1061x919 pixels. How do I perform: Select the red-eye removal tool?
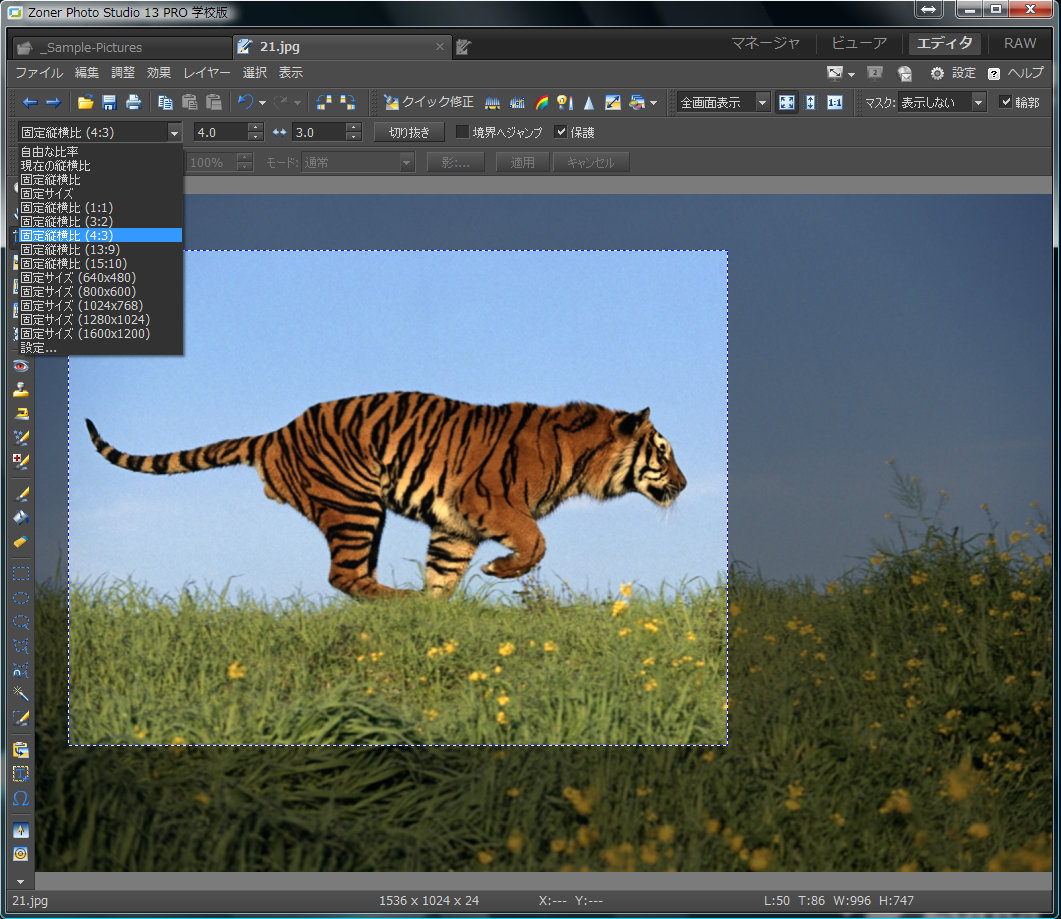point(20,366)
